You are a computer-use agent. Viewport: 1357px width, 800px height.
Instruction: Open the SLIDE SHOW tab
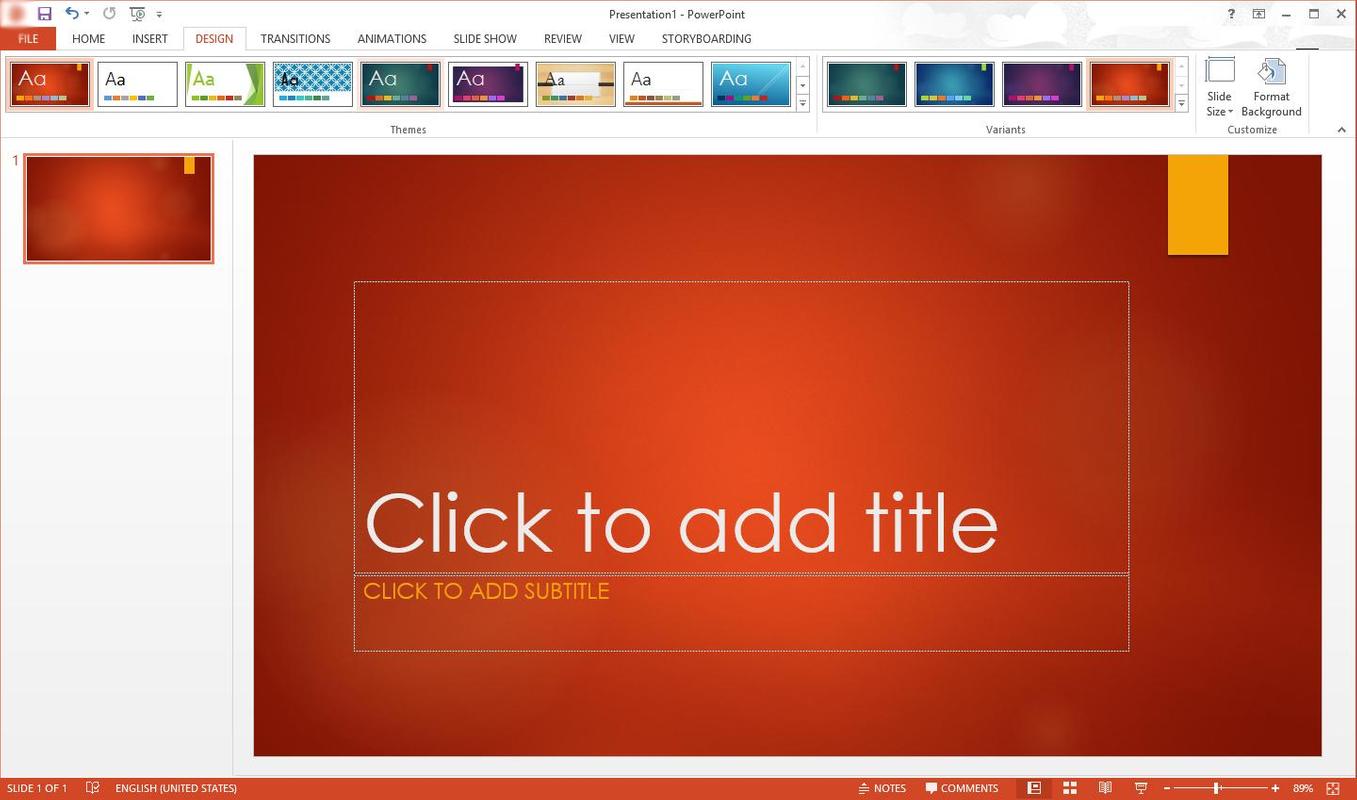485,39
